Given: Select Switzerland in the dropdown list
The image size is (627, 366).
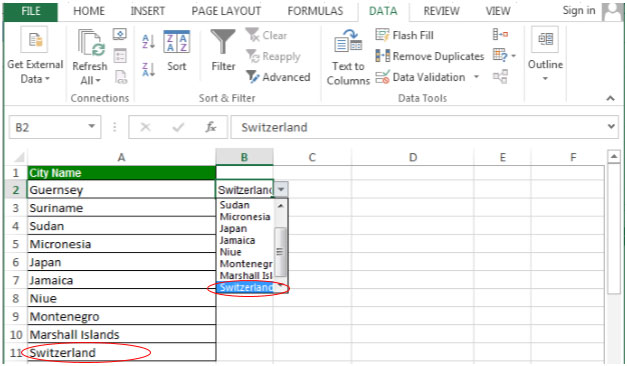Looking at the screenshot, I should pos(246,288).
